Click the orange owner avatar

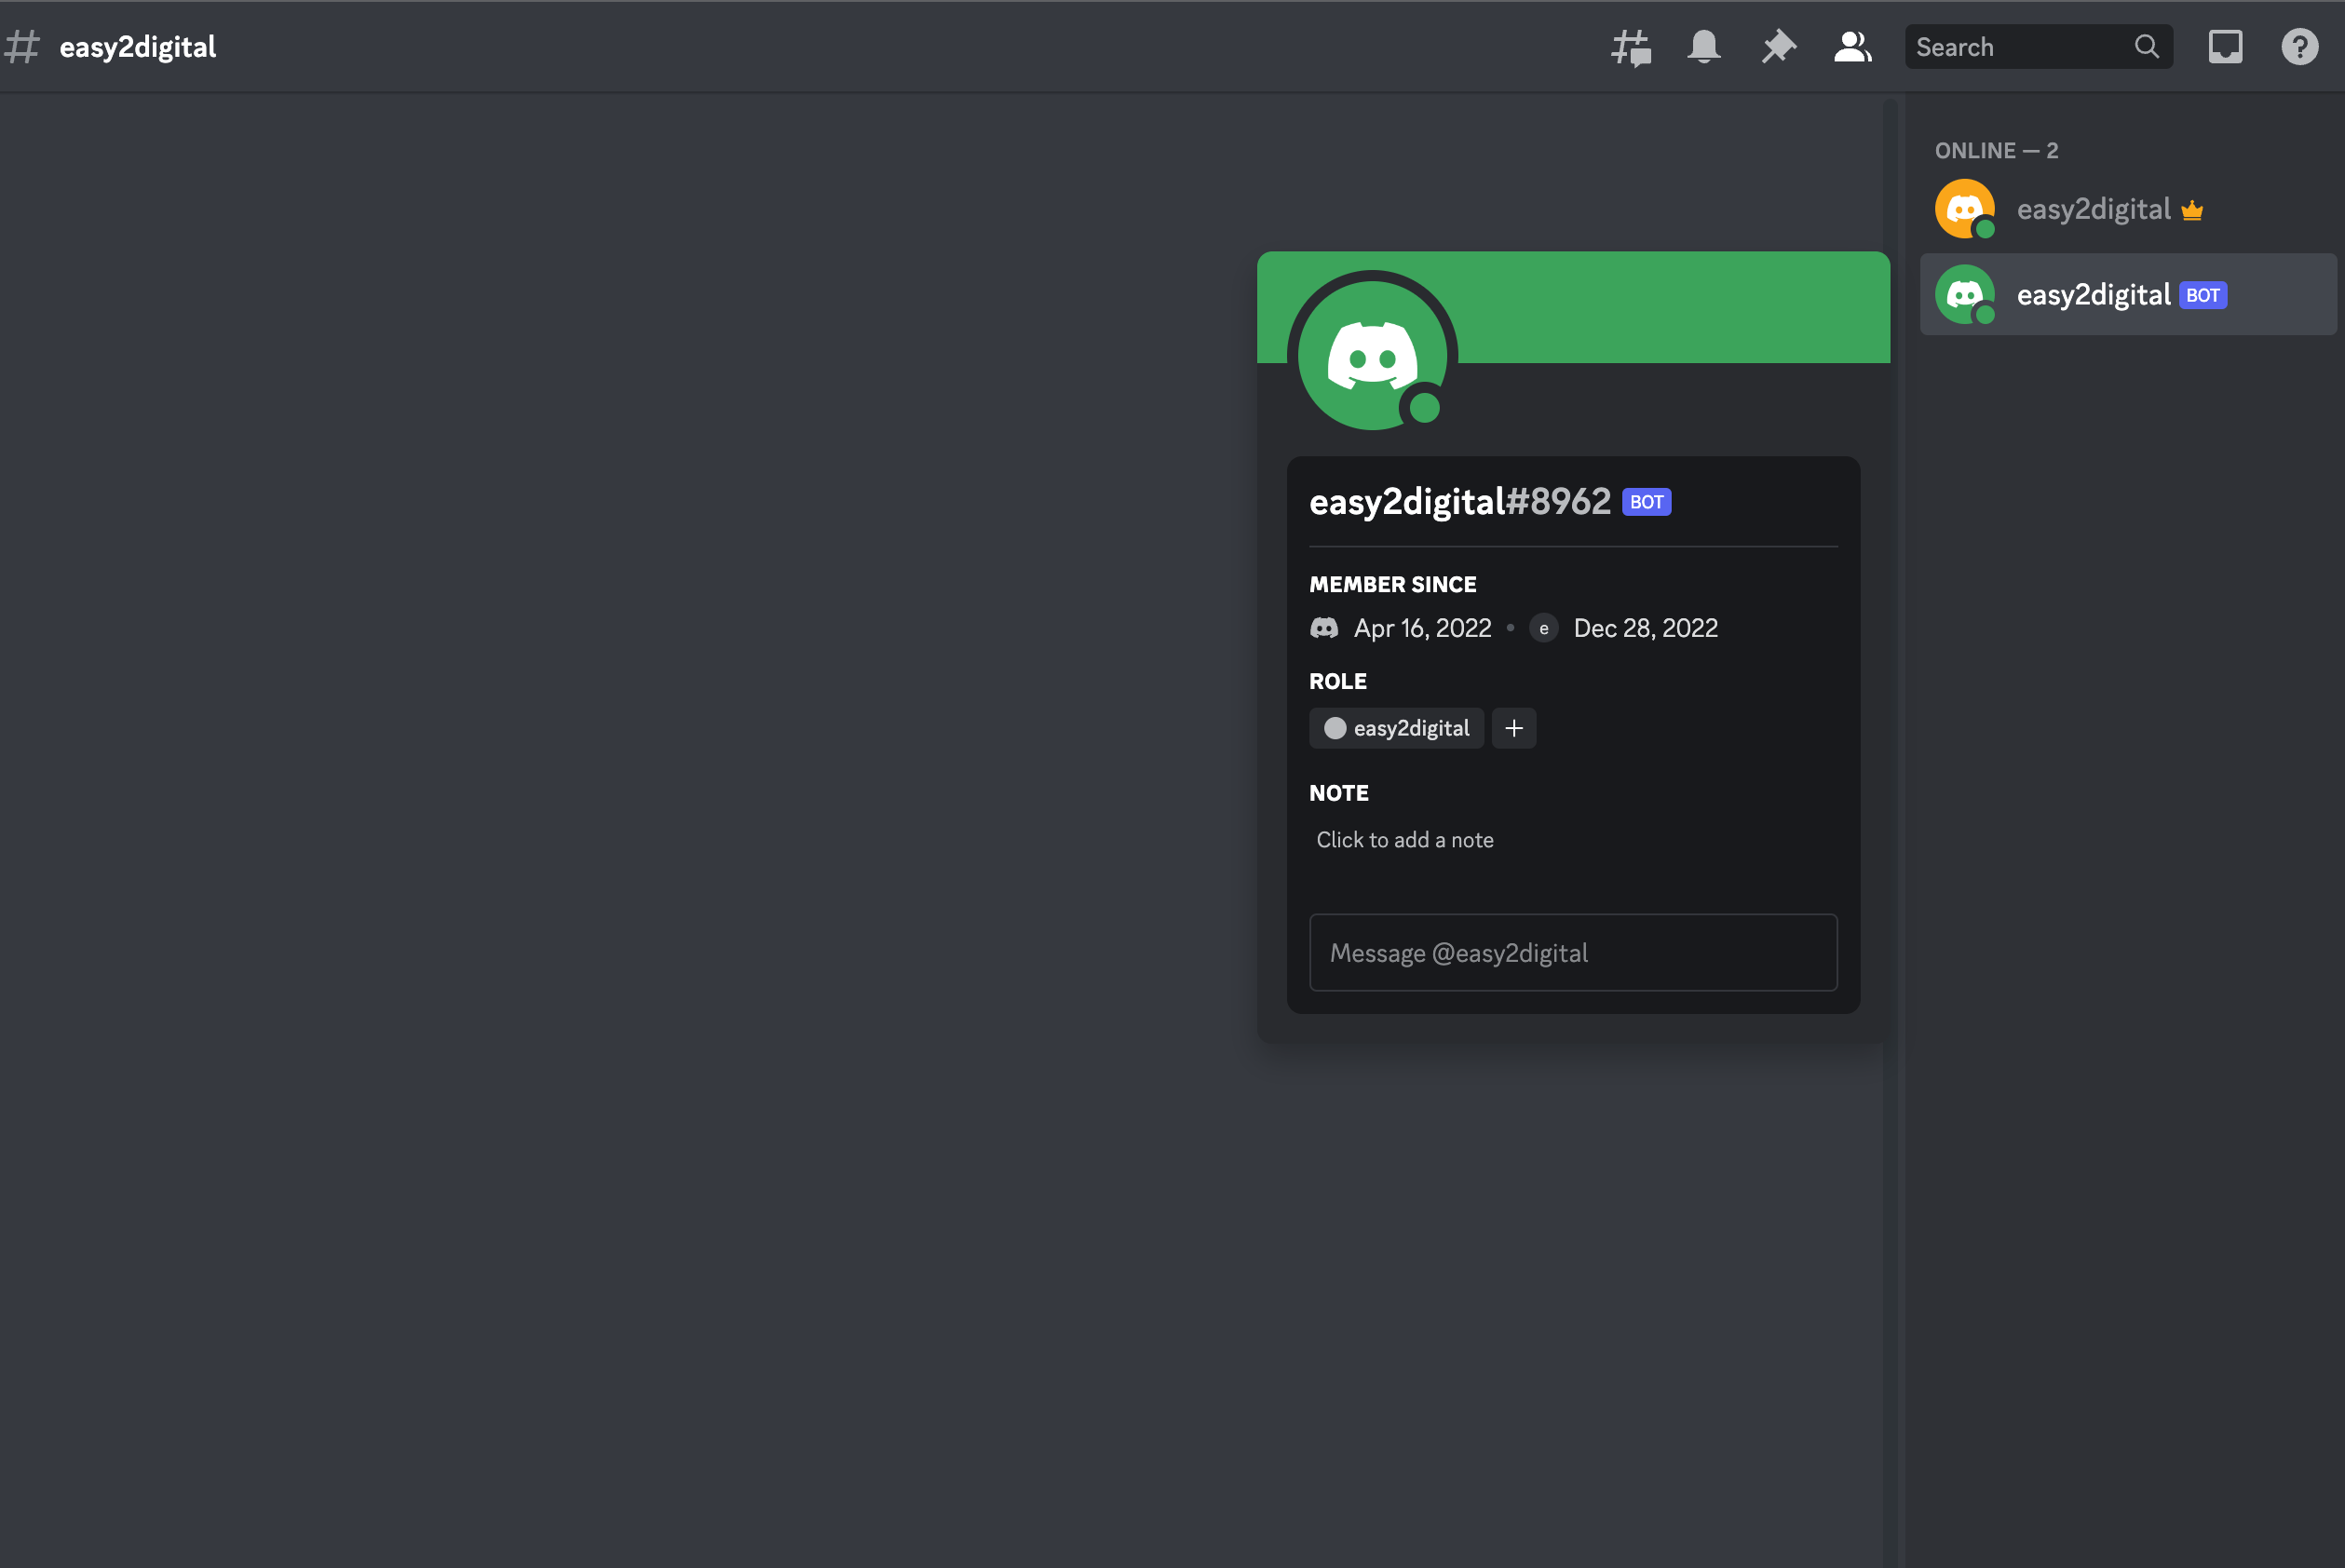point(1964,209)
